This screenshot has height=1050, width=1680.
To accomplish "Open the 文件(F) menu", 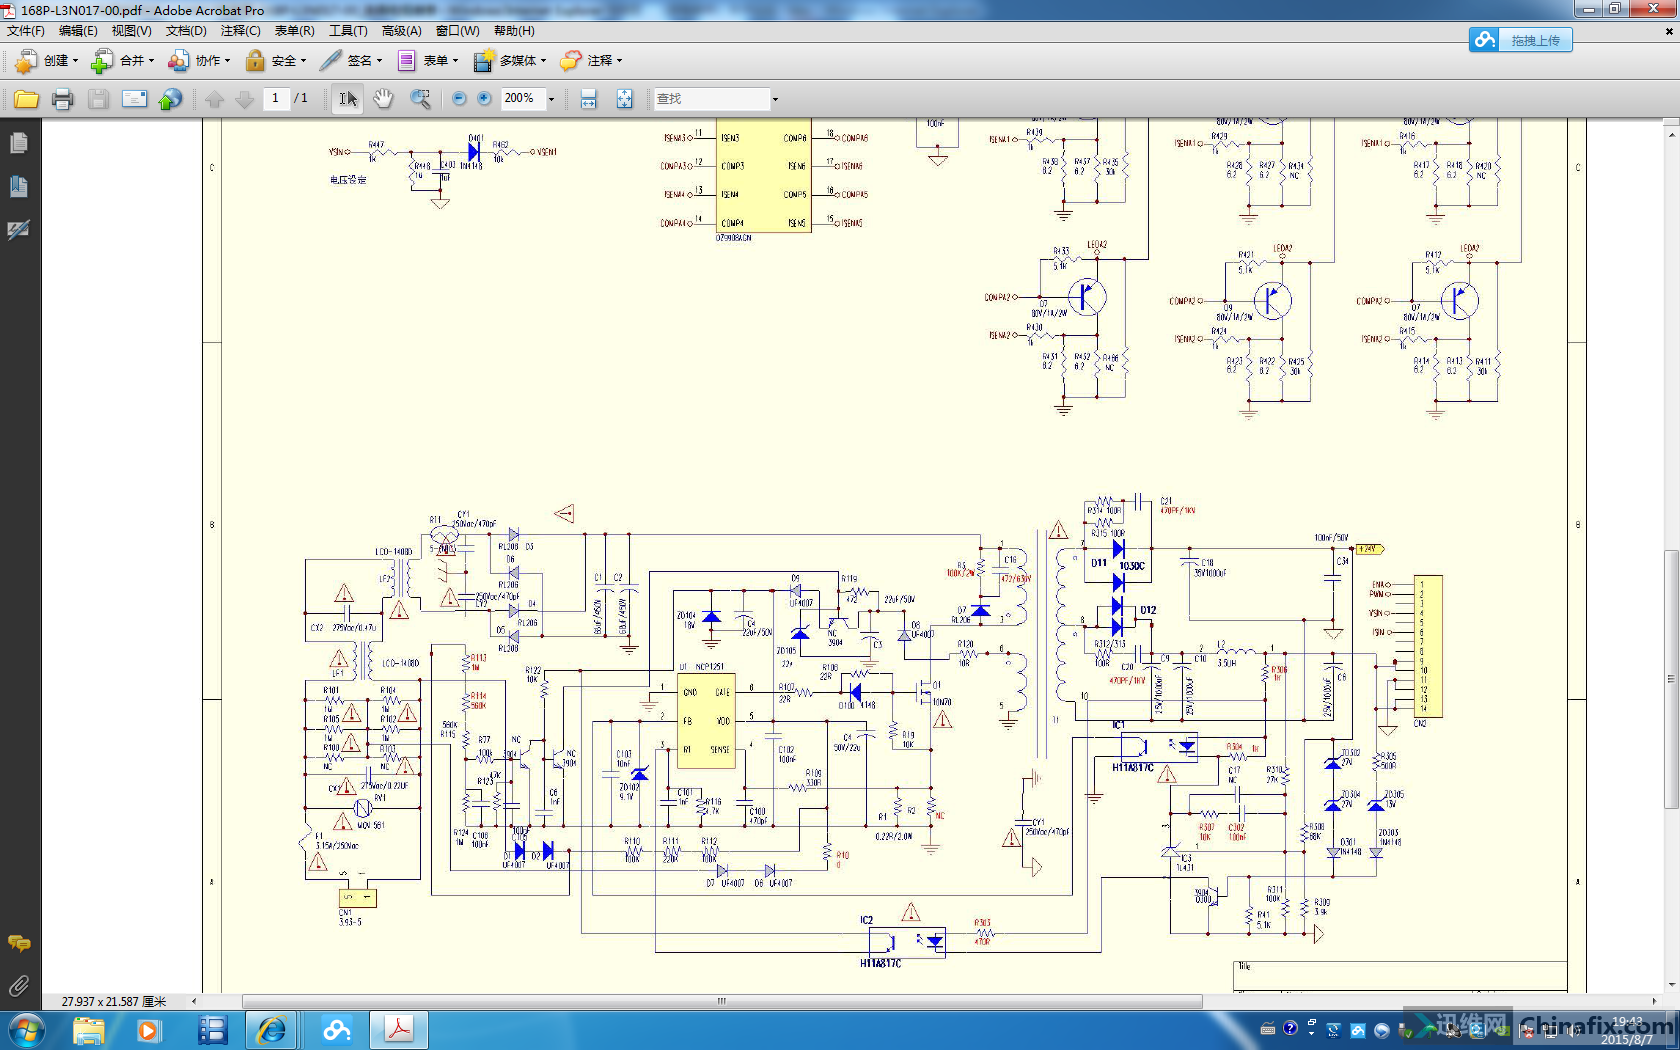I will tap(26, 31).
